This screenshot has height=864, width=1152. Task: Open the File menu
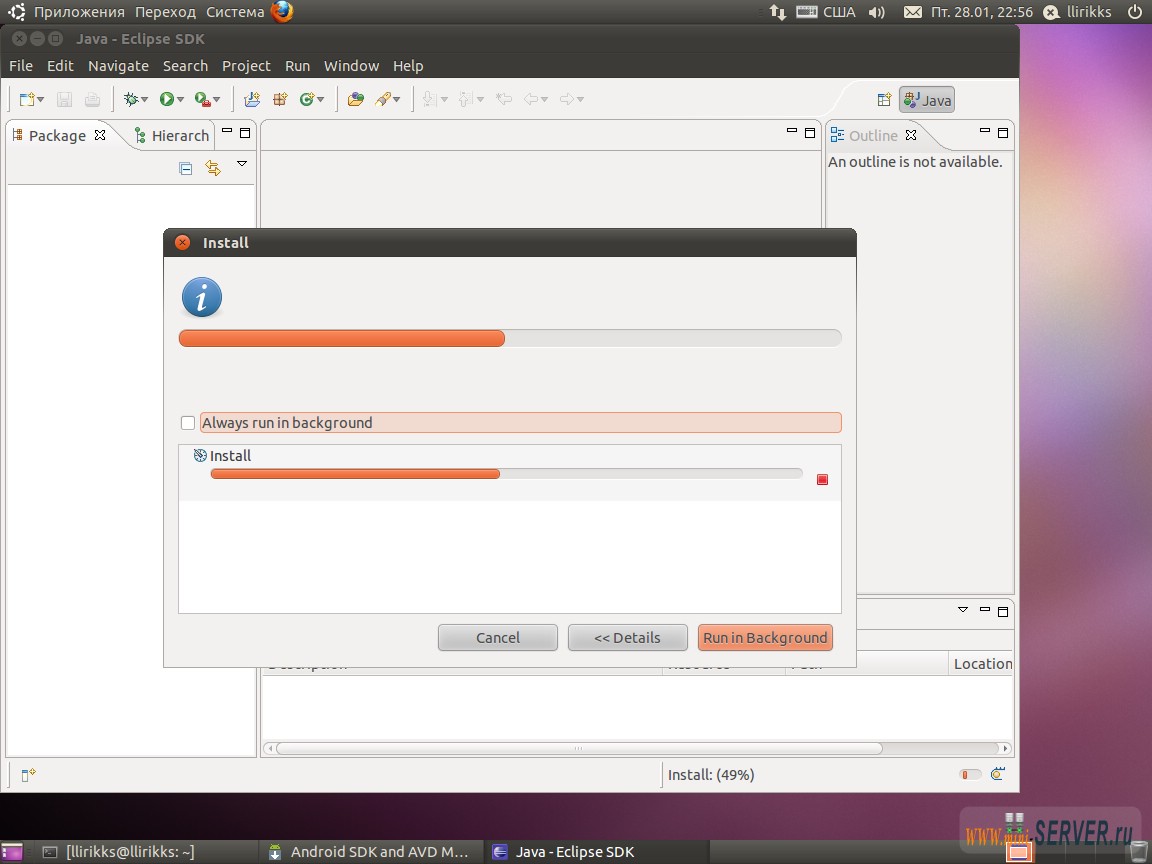(x=21, y=66)
